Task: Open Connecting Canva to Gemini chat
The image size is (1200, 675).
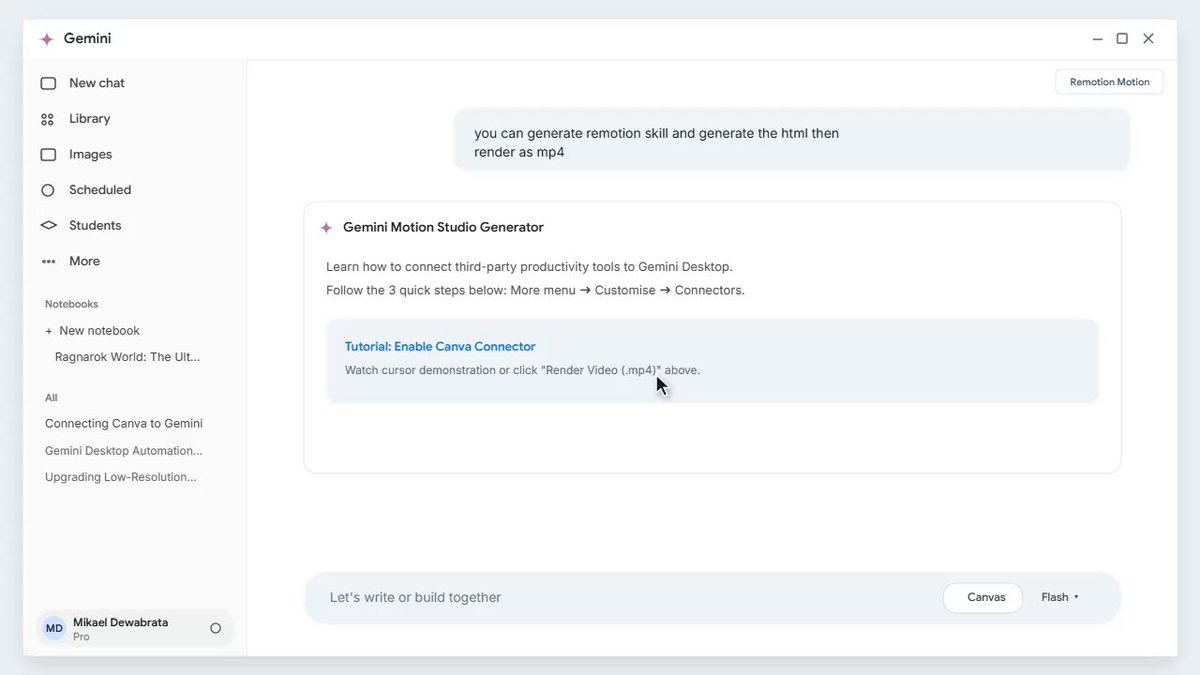Action: point(124,424)
